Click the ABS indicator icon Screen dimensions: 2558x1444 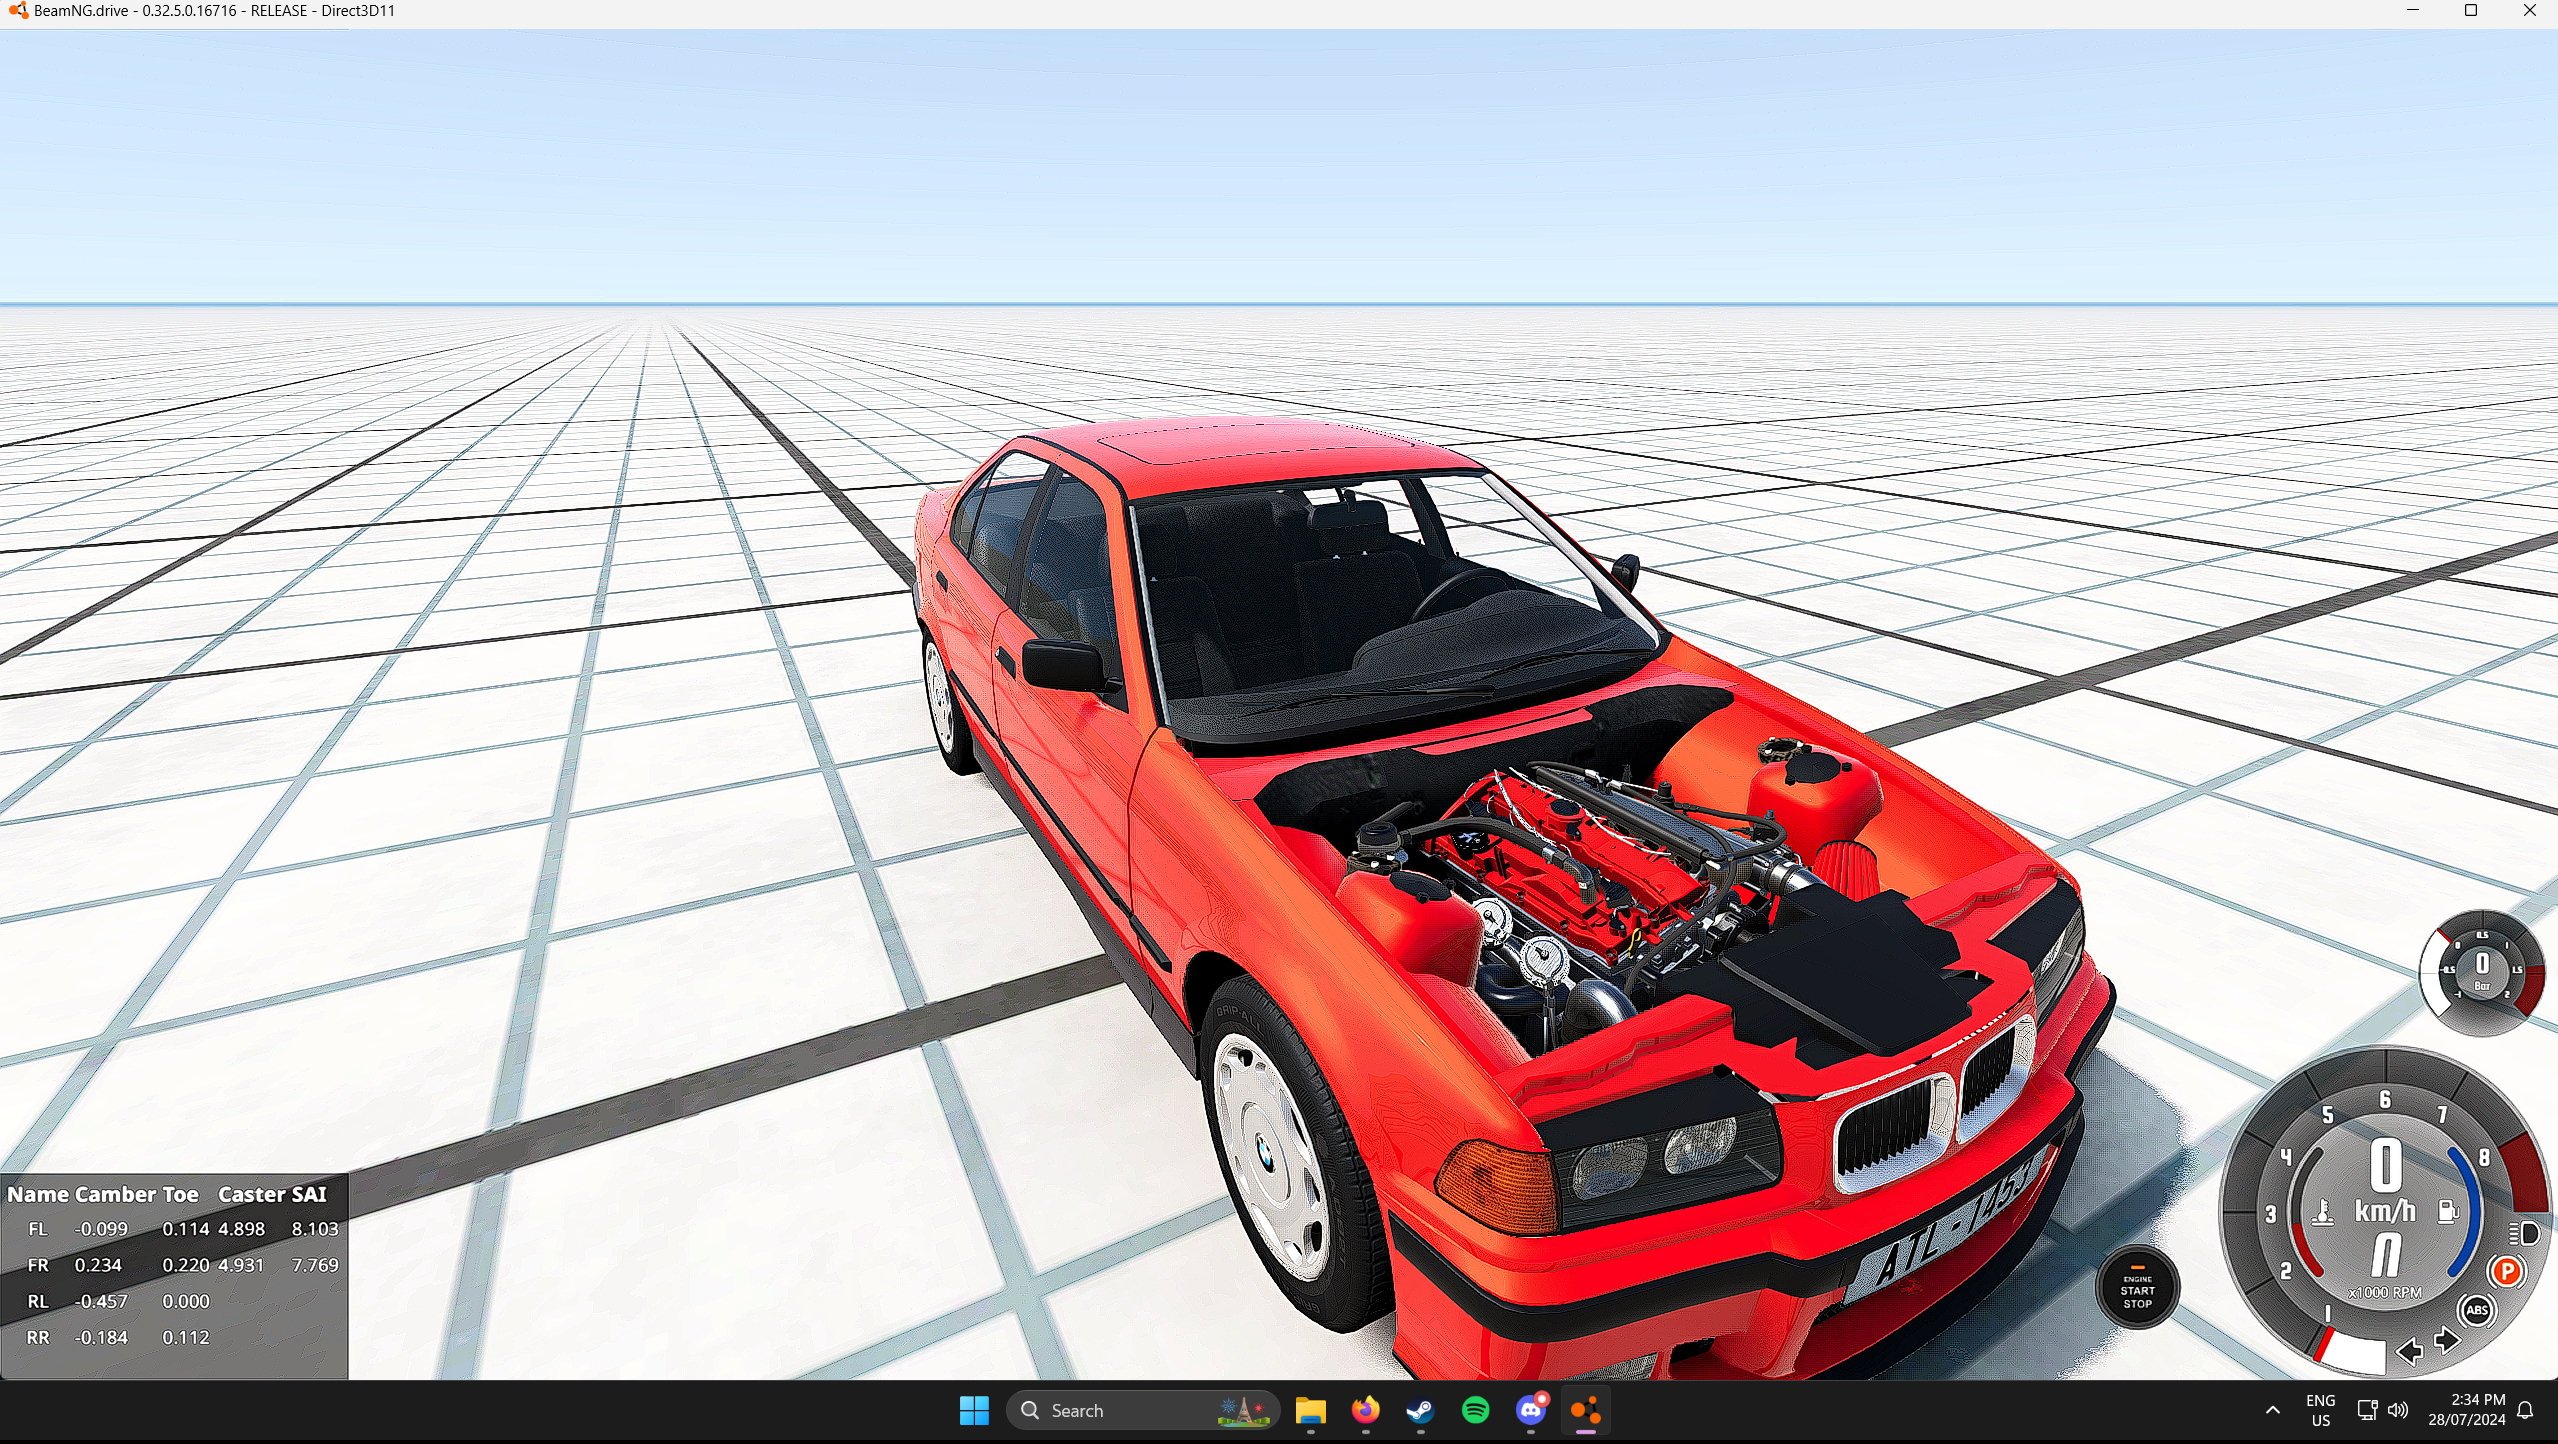pyautogui.click(x=2476, y=1310)
